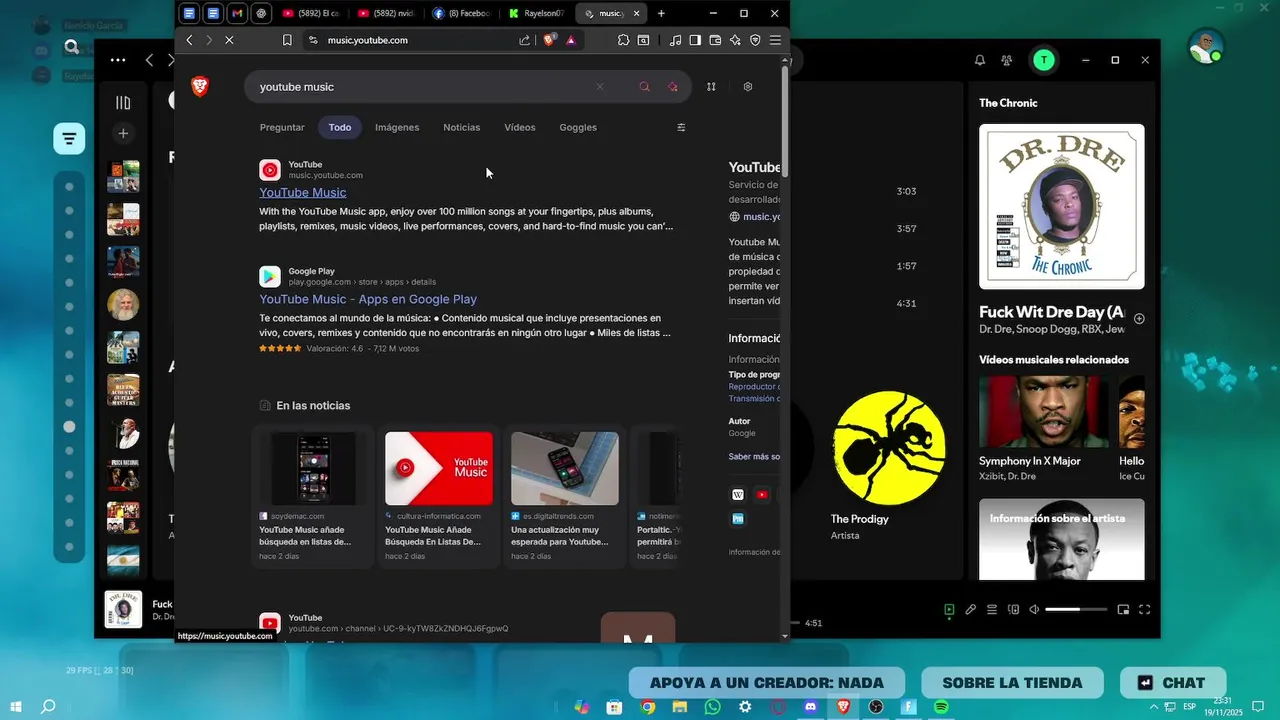Open Brave VPN shield icon
Screen dimensions: 1280x720
tap(755, 40)
